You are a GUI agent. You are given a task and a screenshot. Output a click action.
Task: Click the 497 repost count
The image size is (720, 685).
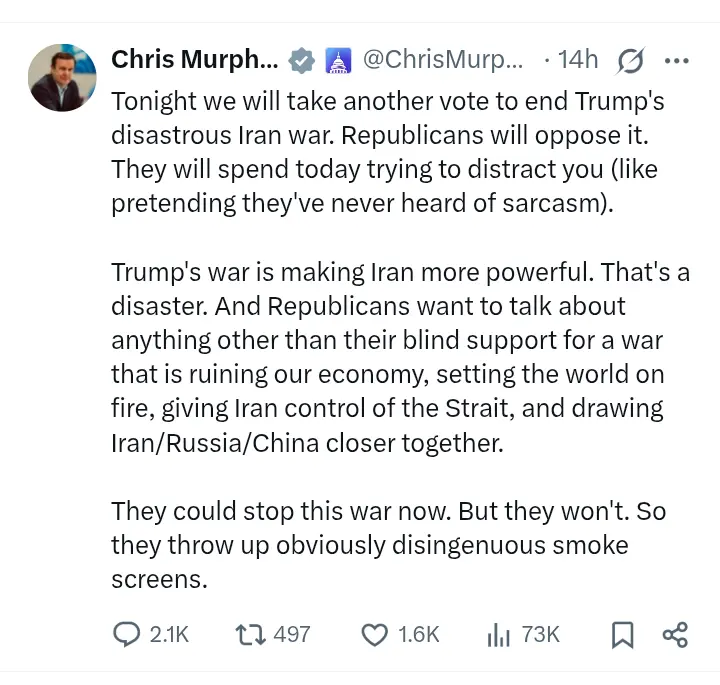(x=292, y=634)
